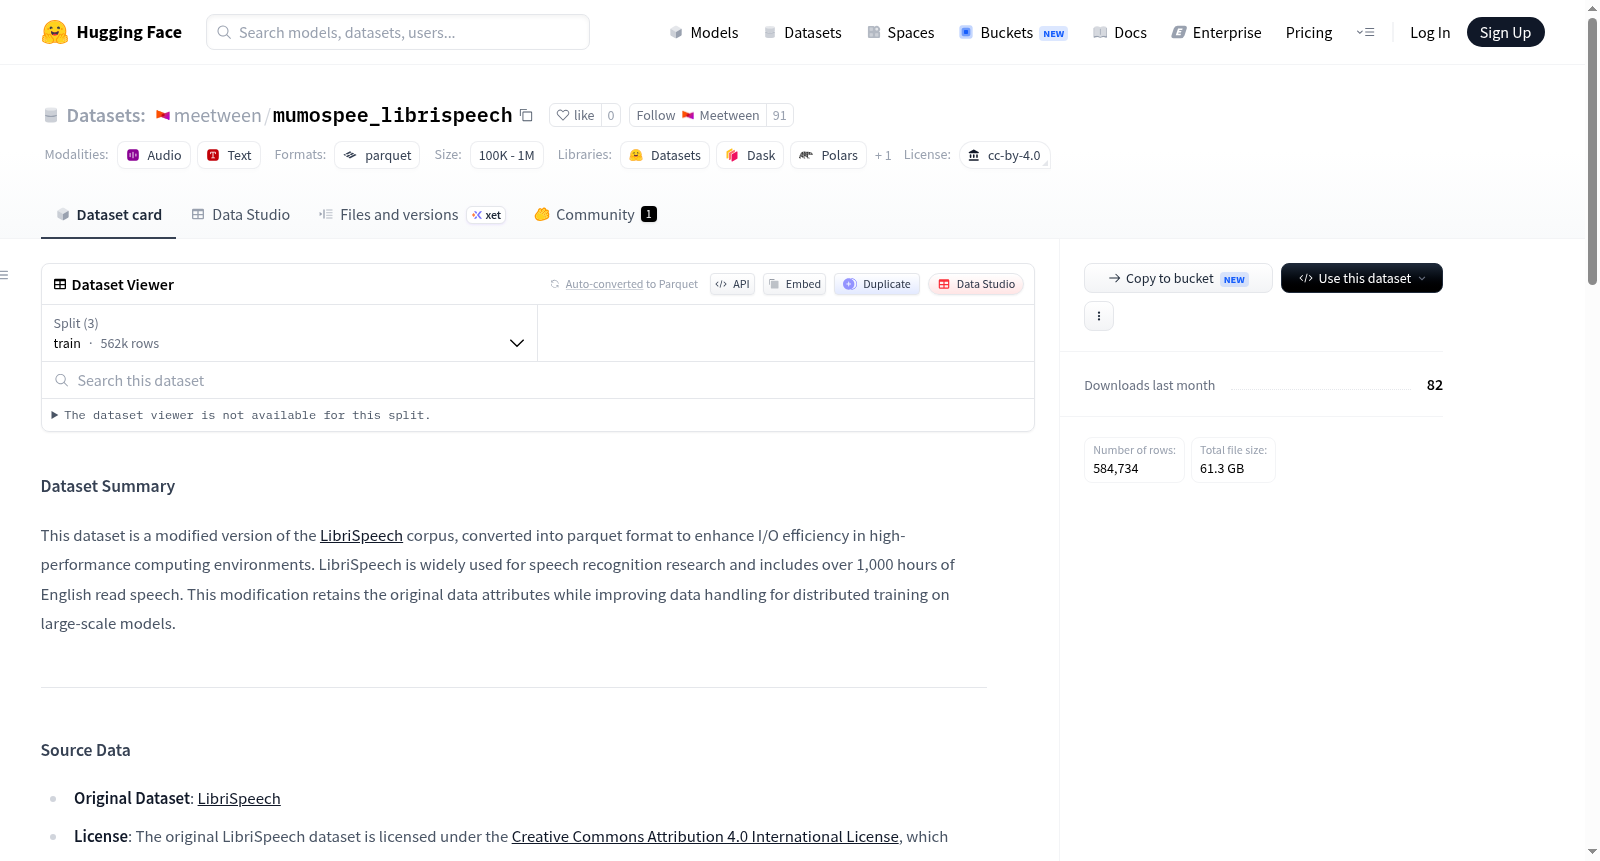Open Buckets in the navigation bar
1600x861 pixels.
click(1013, 32)
